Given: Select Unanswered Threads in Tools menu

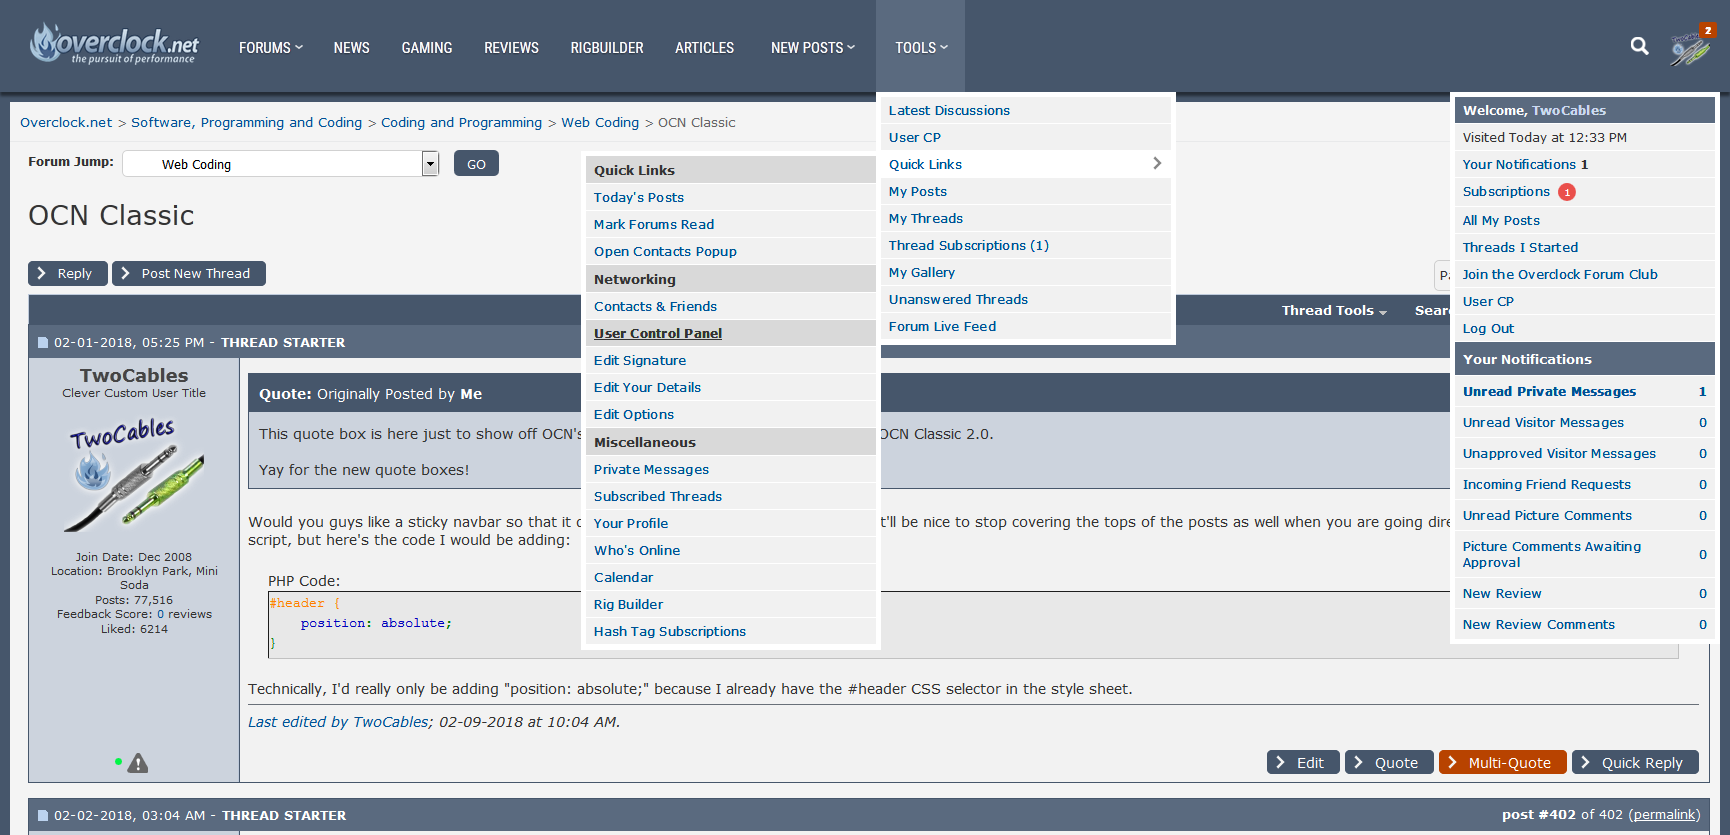Looking at the screenshot, I should pyautogui.click(x=958, y=299).
